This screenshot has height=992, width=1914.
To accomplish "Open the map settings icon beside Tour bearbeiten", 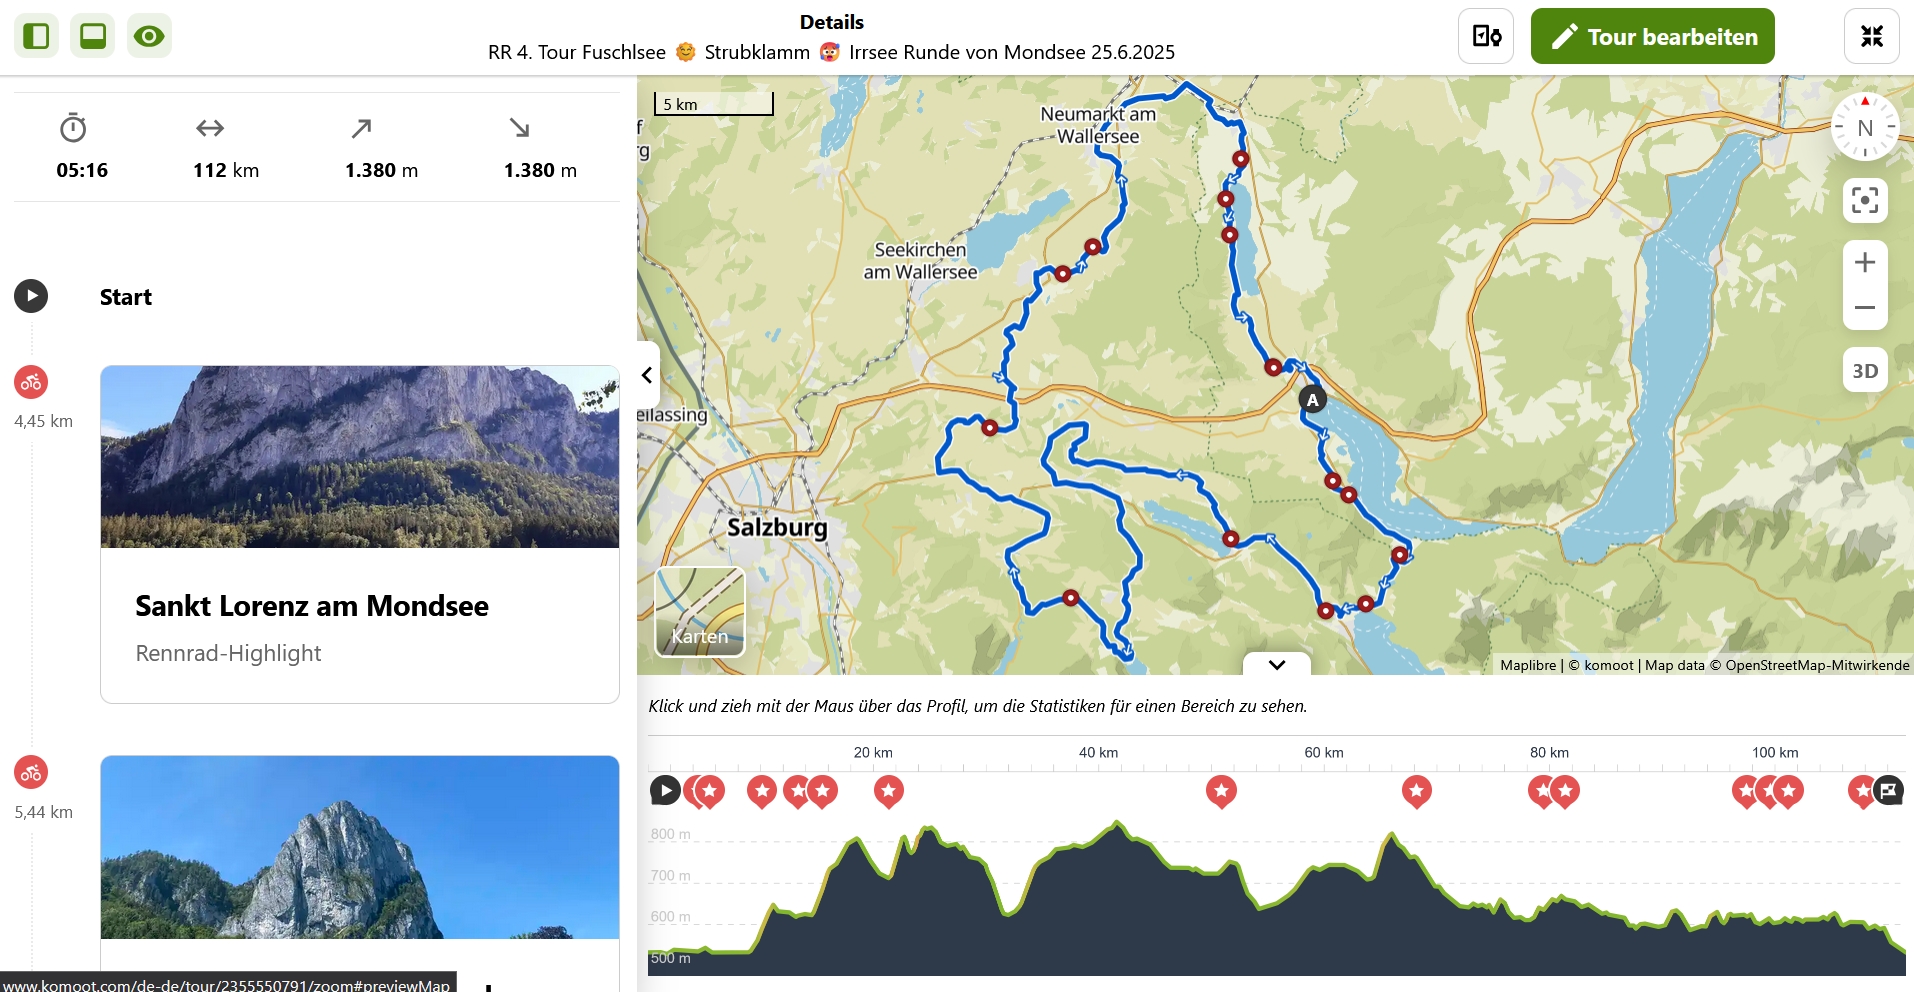I will click(1485, 36).
